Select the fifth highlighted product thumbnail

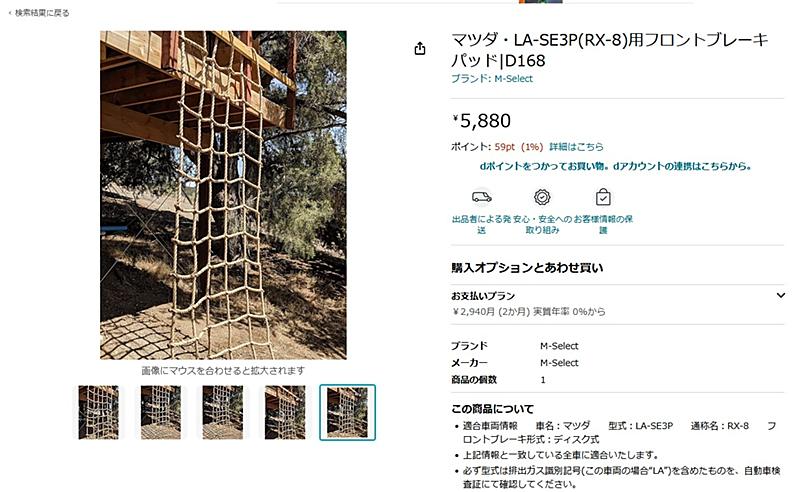click(347, 412)
